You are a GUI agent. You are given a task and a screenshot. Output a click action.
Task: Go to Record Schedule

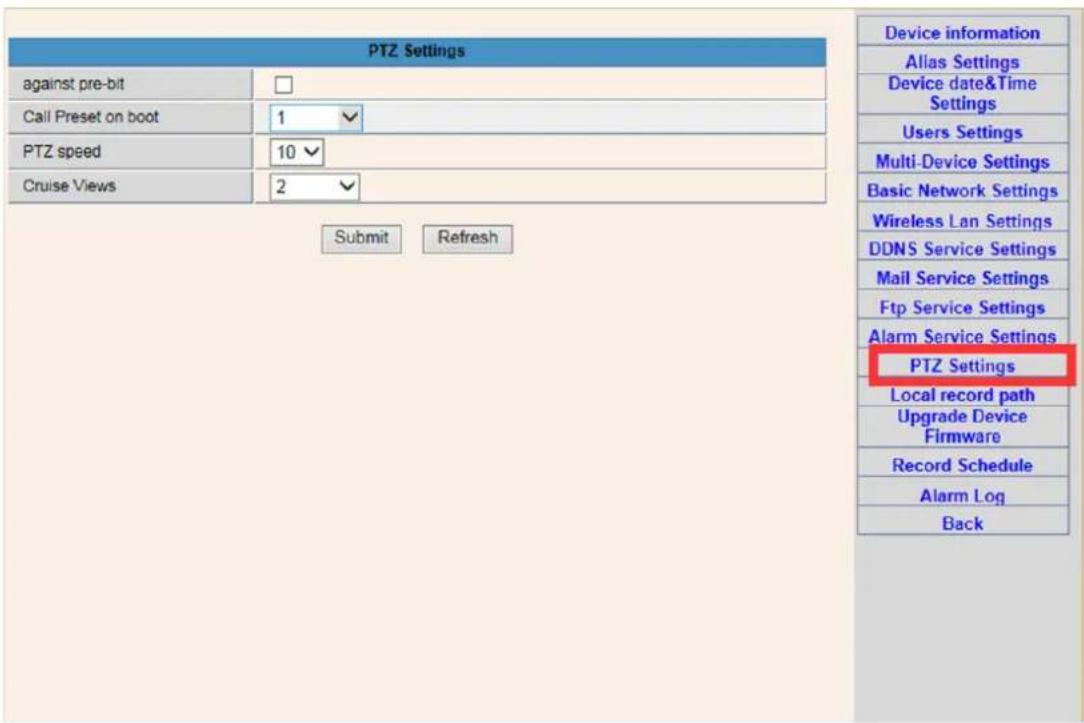pos(962,465)
